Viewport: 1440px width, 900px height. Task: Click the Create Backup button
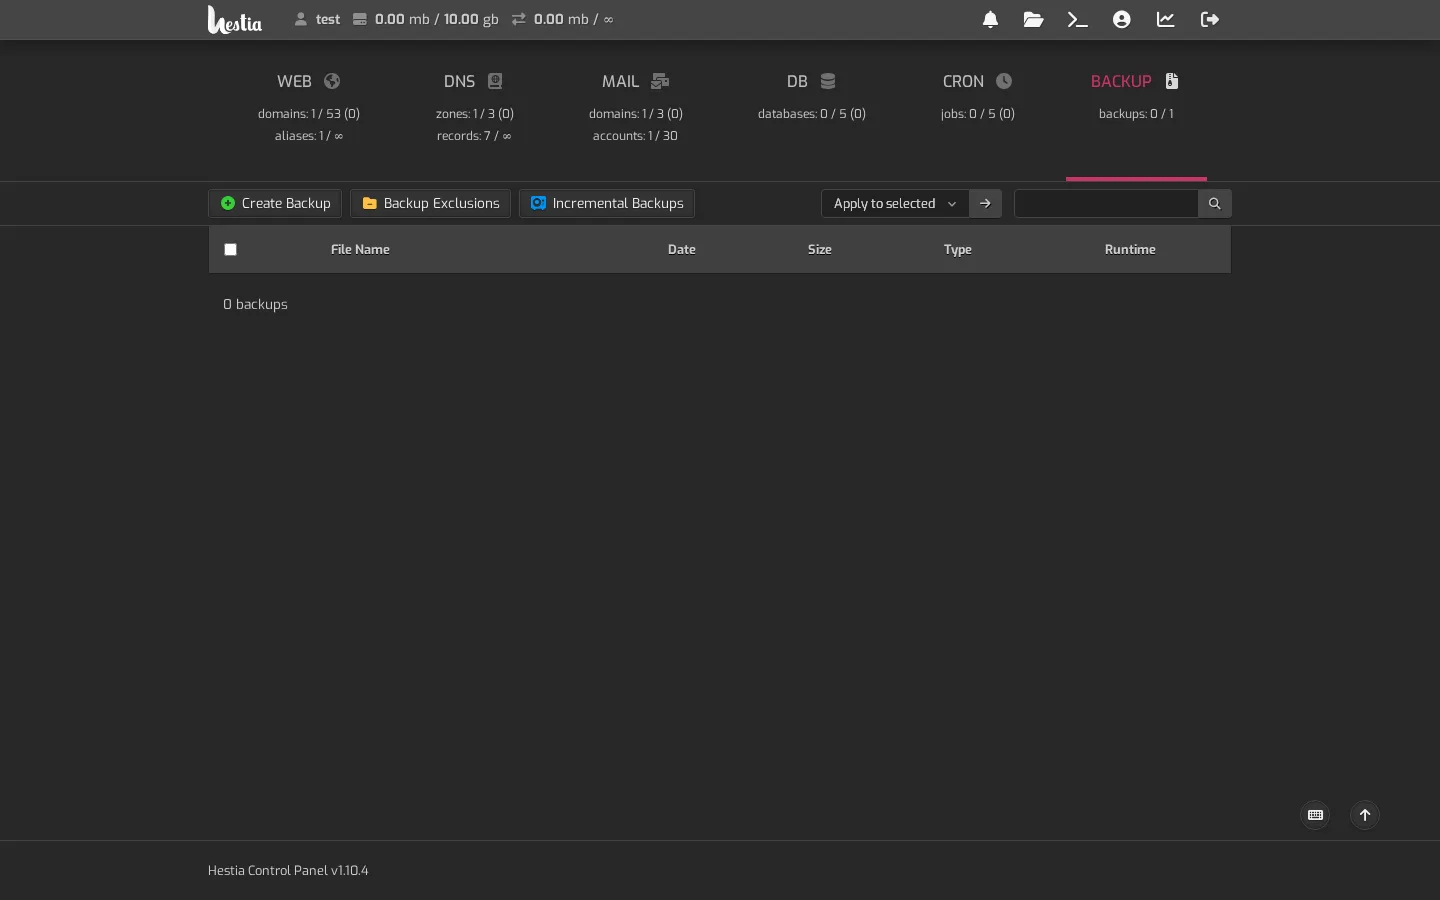[x=275, y=203]
